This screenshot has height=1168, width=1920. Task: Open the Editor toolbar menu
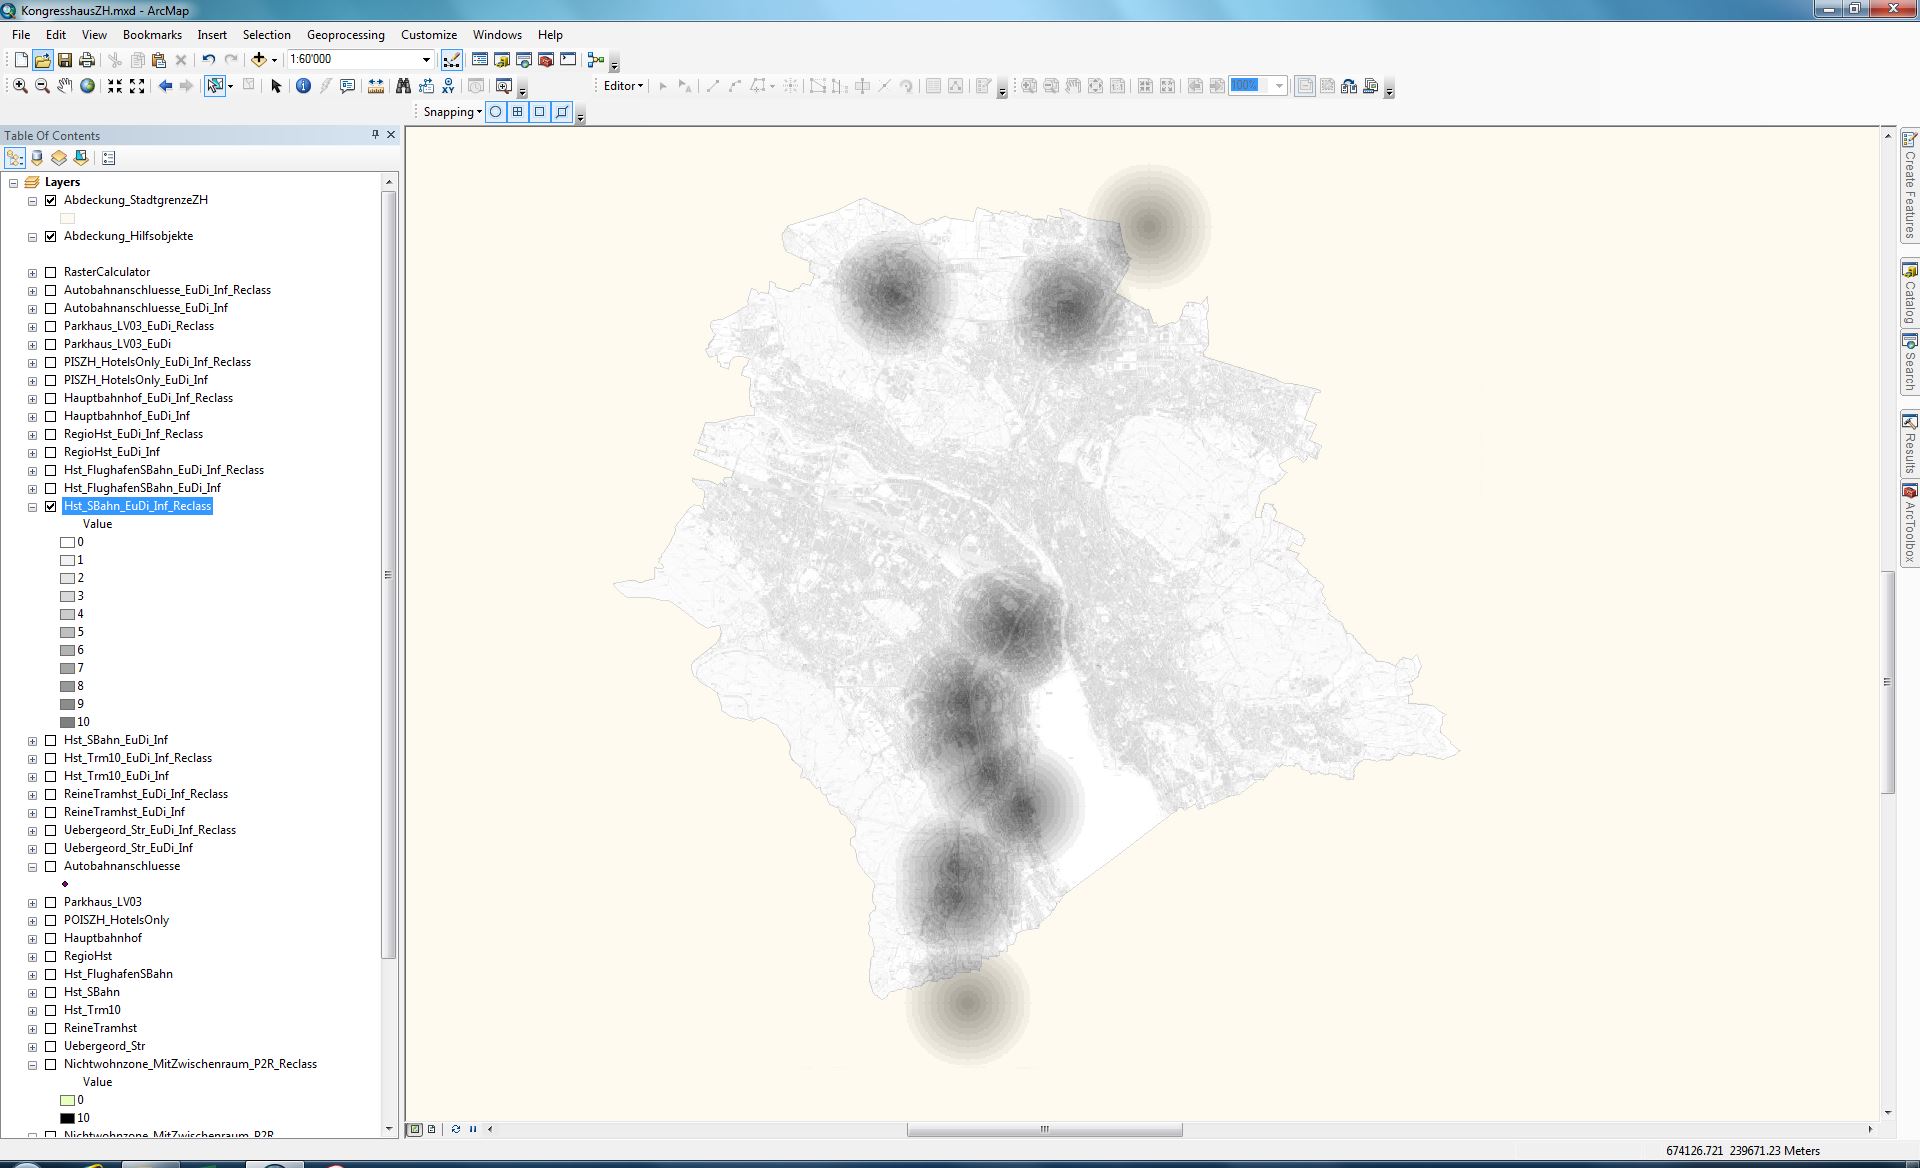click(x=623, y=86)
